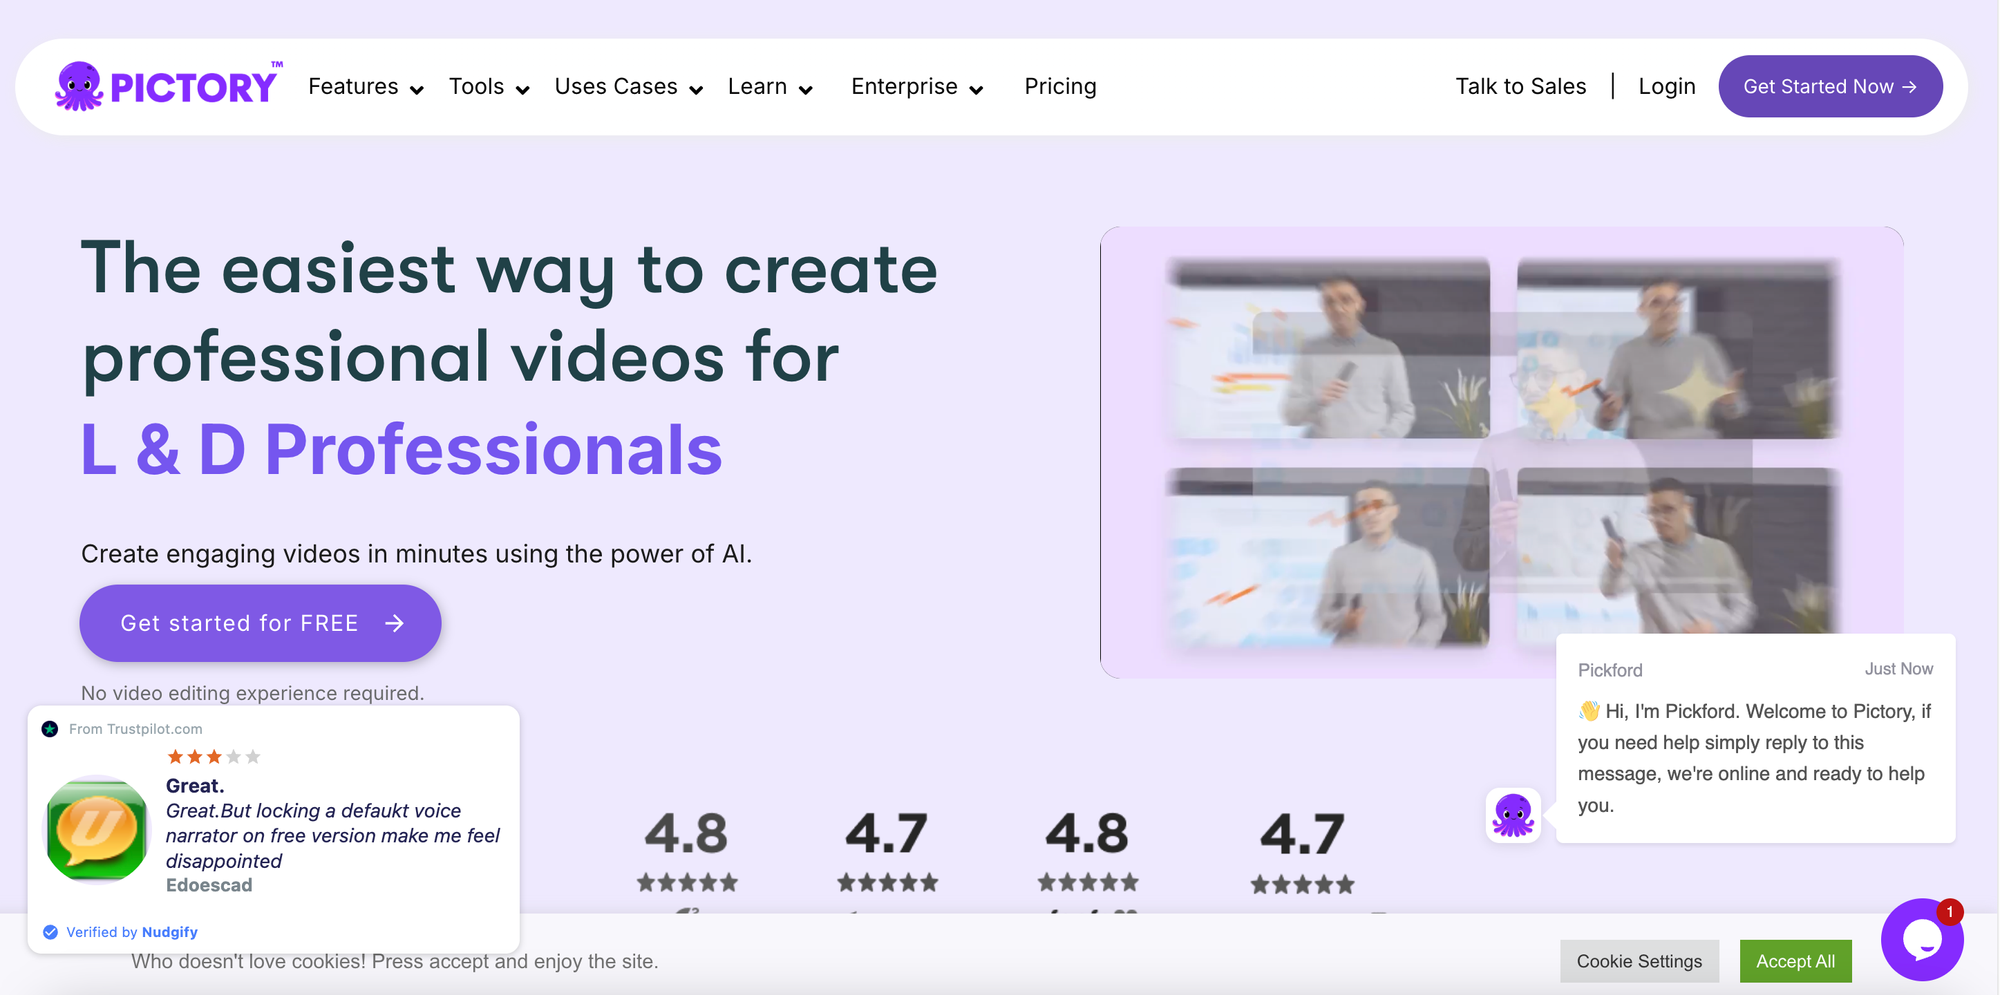Expand the Features dropdown chevron
2000x995 pixels.
tap(417, 90)
